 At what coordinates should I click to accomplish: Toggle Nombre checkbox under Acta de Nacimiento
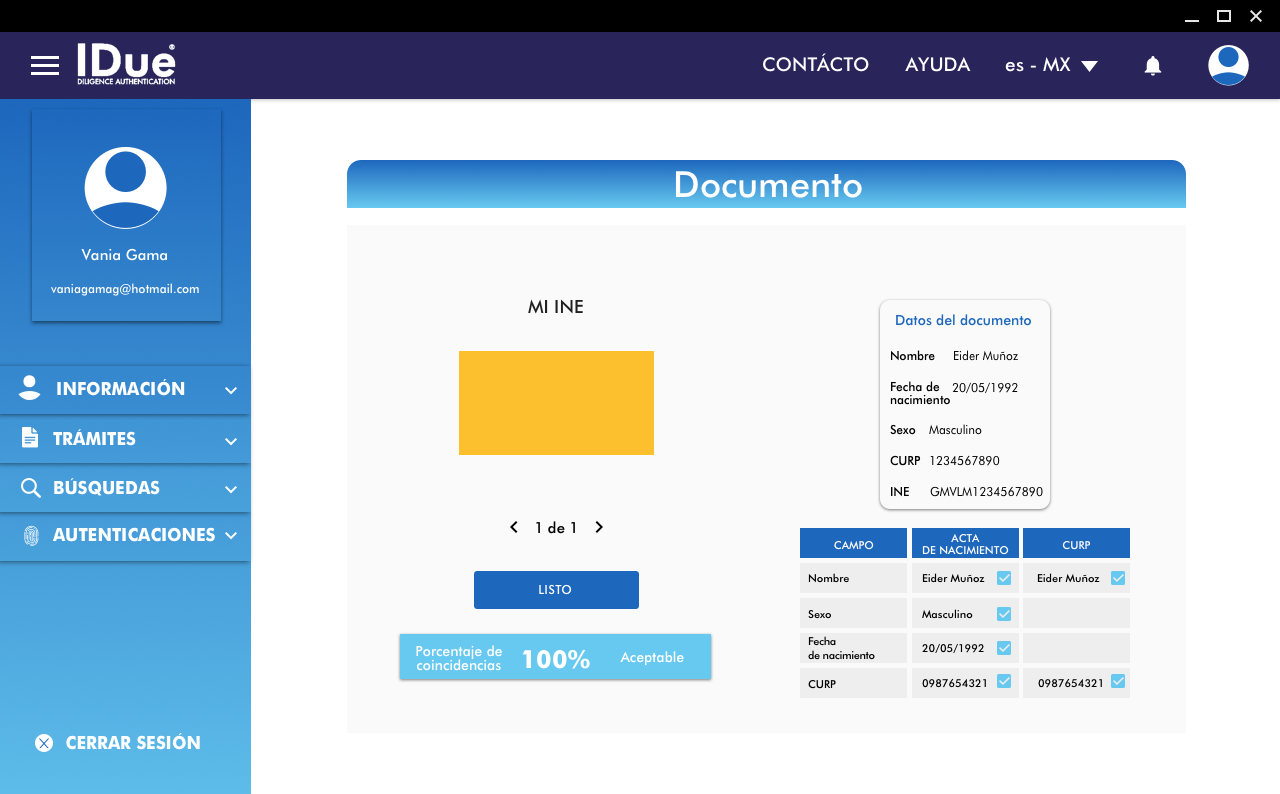point(1004,578)
